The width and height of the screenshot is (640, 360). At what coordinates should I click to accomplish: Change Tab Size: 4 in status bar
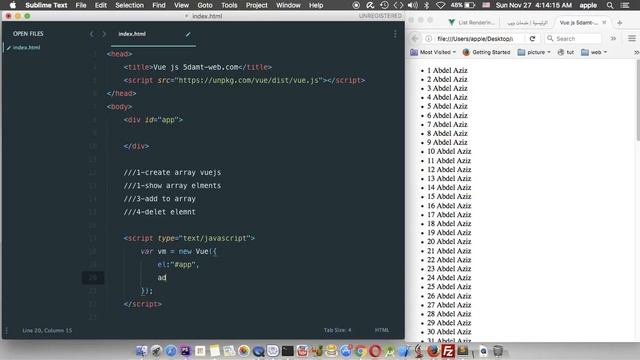click(337, 330)
